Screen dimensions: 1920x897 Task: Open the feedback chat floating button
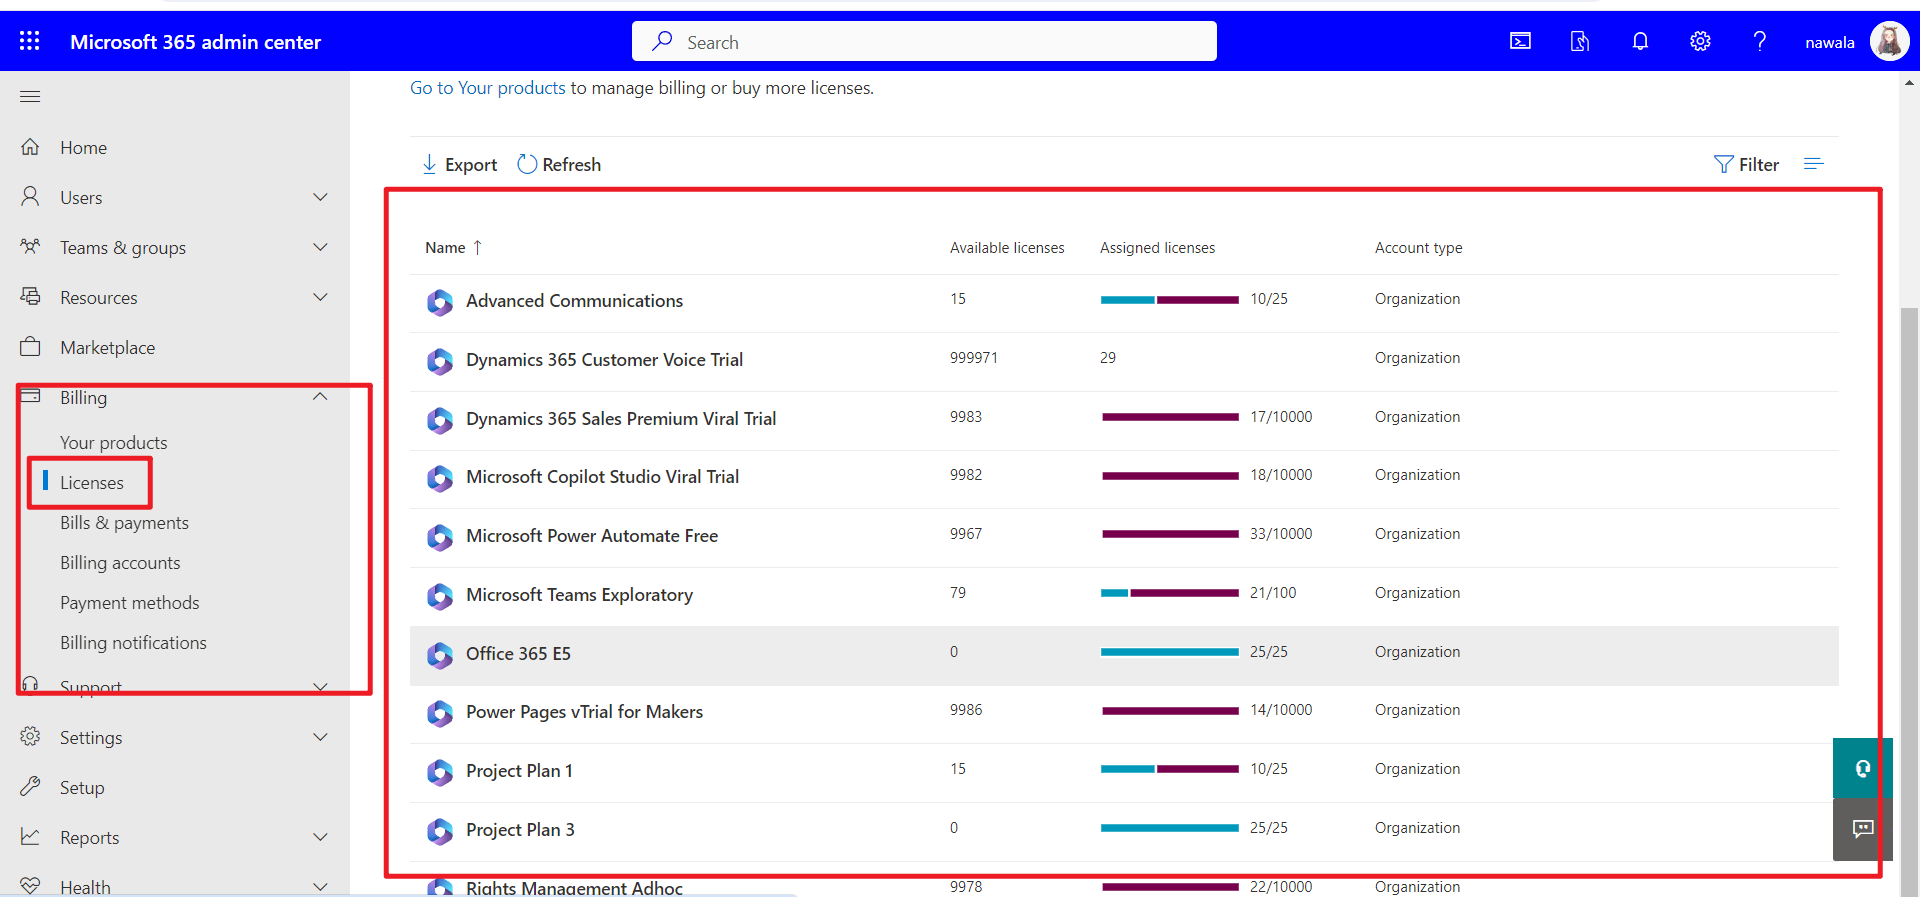coord(1862,829)
